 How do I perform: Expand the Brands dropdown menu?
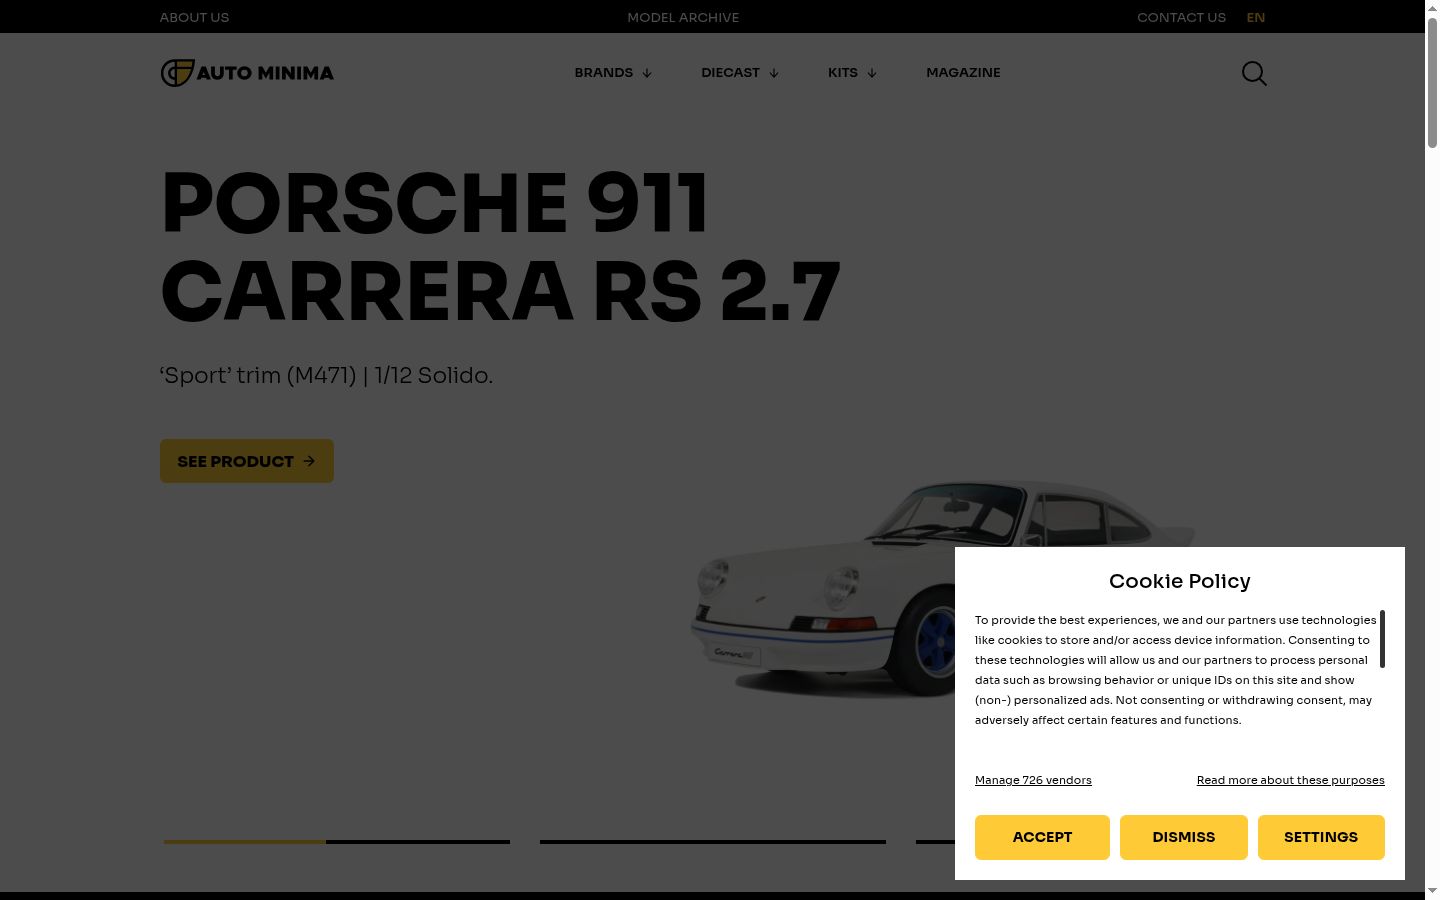(x=613, y=73)
